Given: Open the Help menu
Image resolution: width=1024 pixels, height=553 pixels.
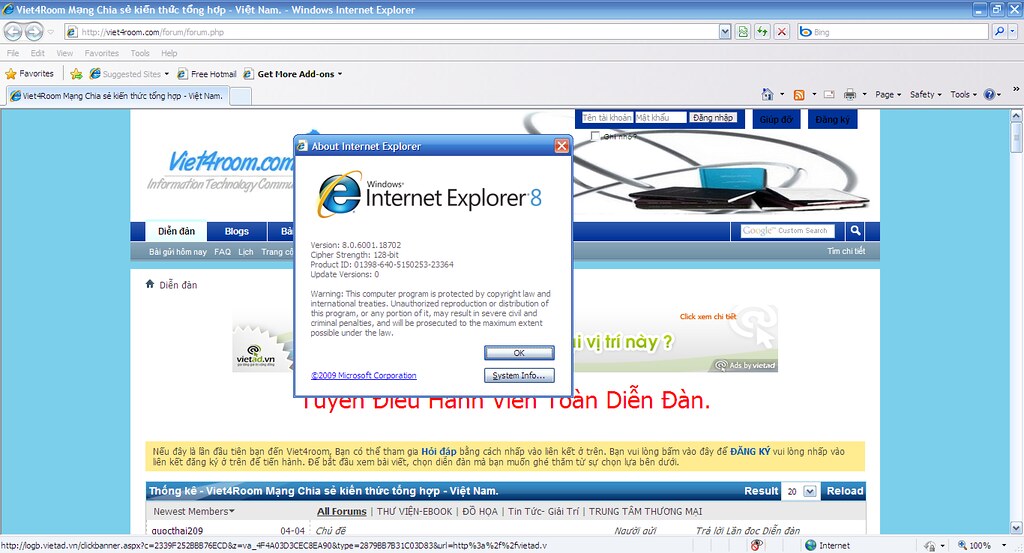Looking at the screenshot, I should tap(169, 53).
